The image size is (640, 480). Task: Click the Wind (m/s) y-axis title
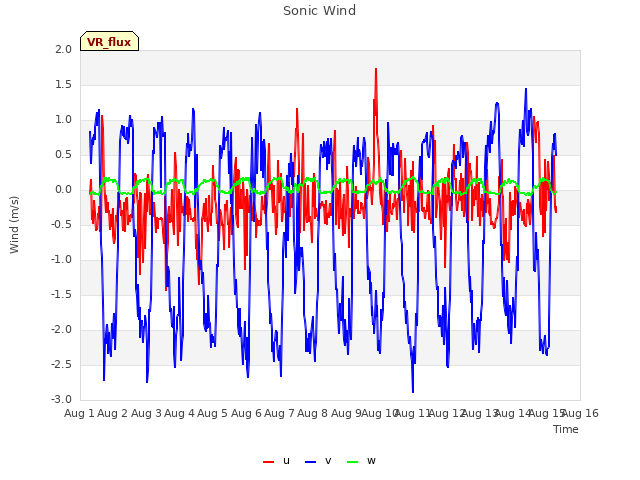pos(14,225)
